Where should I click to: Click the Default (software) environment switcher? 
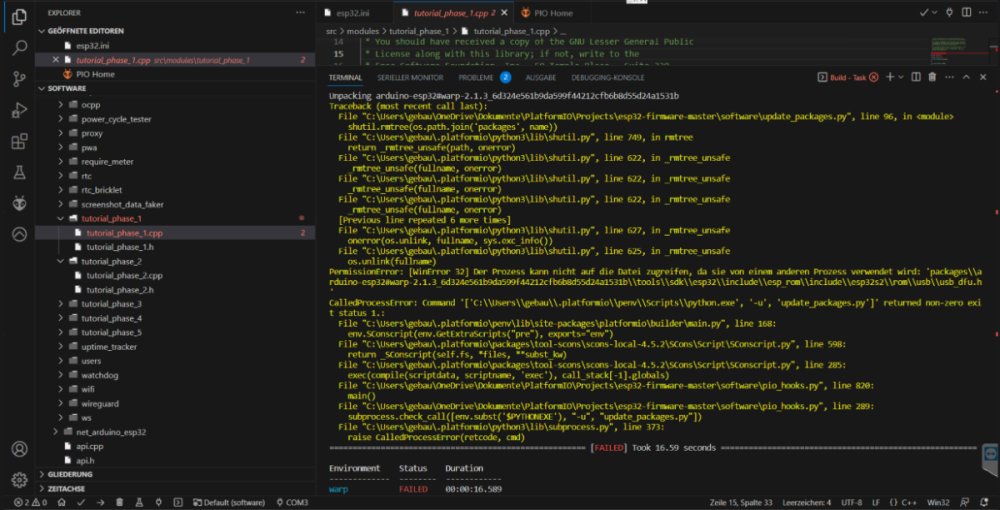pyautogui.click(x=232, y=502)
